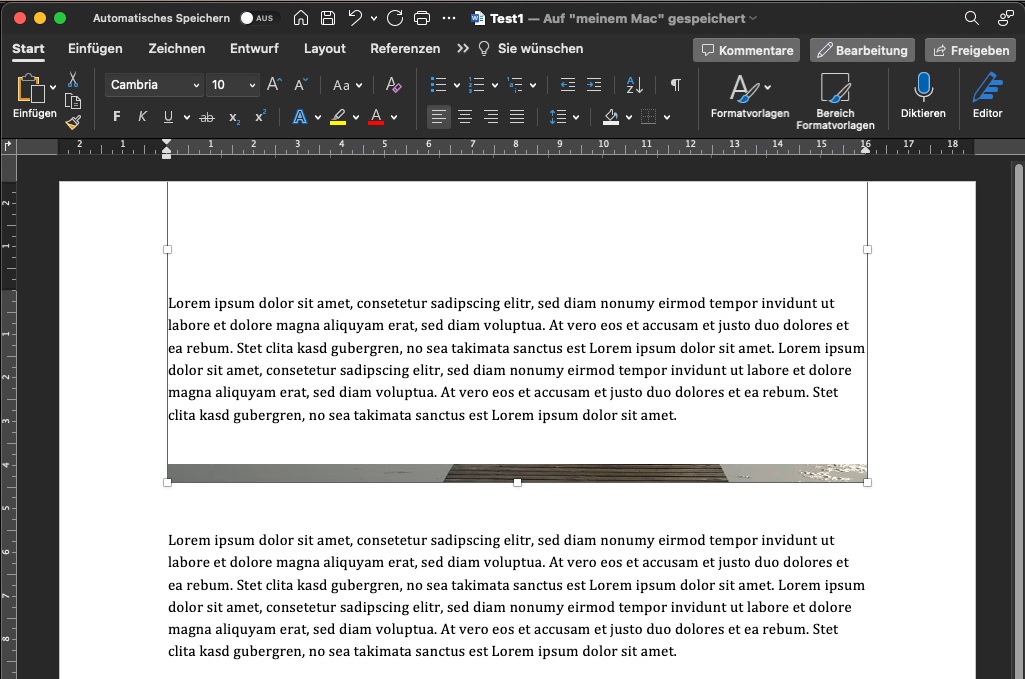Click the image's bottom-center resize handle
1025x679 pixels.
517,482
